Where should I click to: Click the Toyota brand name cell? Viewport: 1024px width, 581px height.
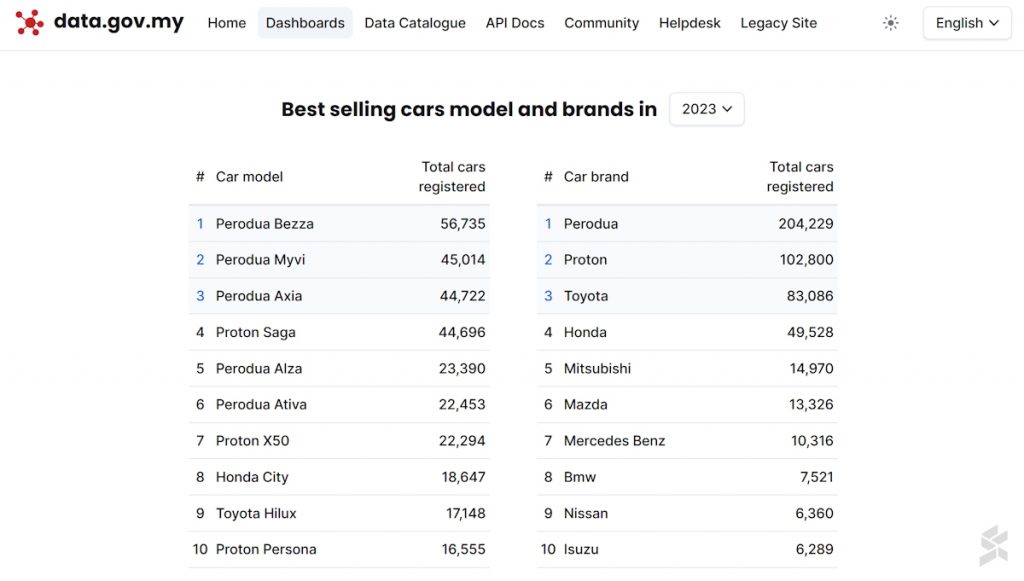click(586, 296)
